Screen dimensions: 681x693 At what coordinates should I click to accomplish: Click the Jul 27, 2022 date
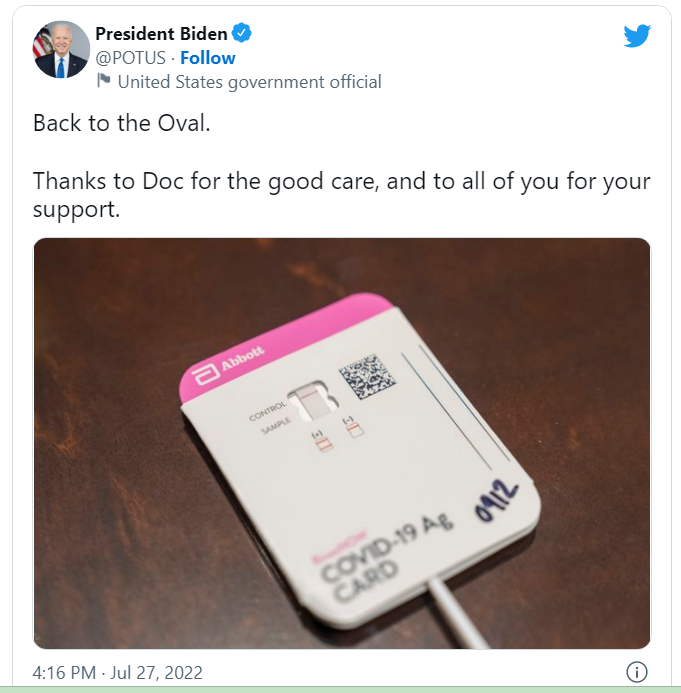tap(156, 673)
